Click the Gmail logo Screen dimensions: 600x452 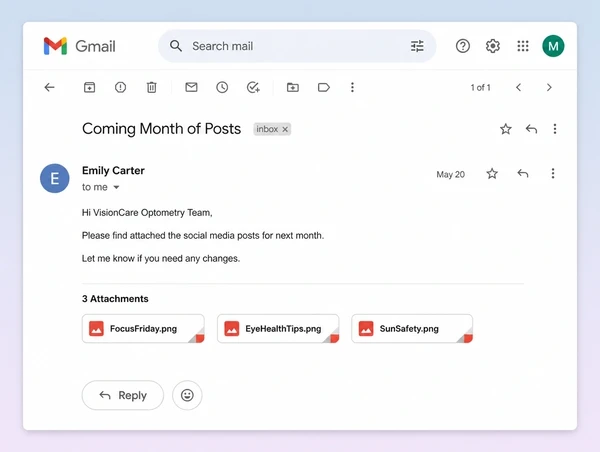[79, 46]
